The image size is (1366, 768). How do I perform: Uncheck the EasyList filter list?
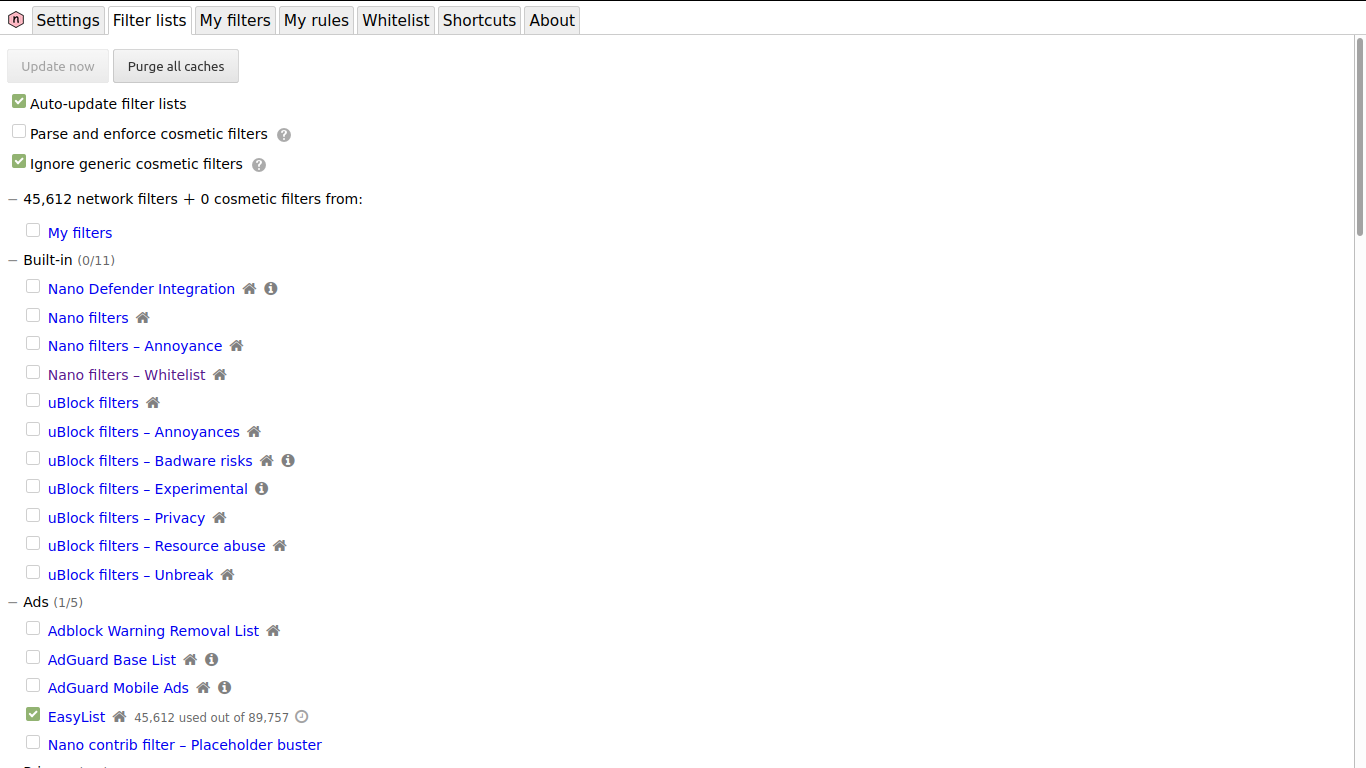click(x=32, y=714)
